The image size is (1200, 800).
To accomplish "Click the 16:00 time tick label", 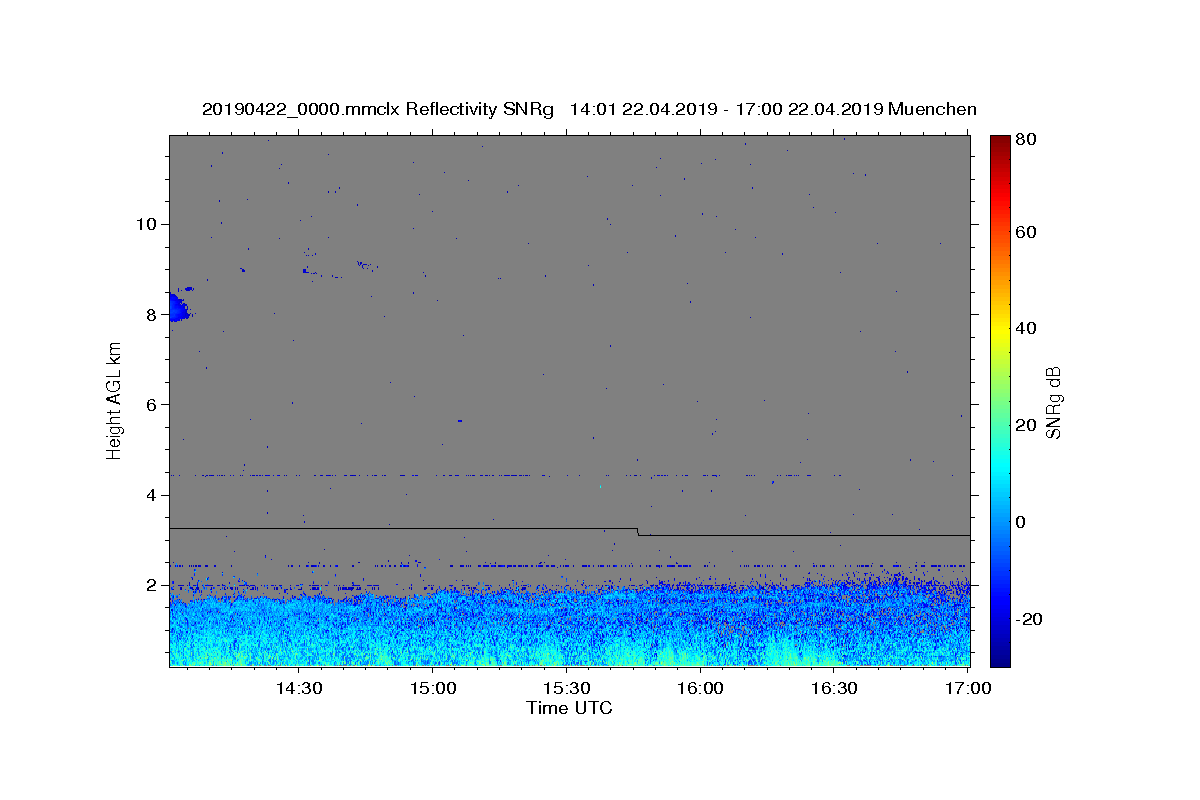I will click(x=700, y=688).
